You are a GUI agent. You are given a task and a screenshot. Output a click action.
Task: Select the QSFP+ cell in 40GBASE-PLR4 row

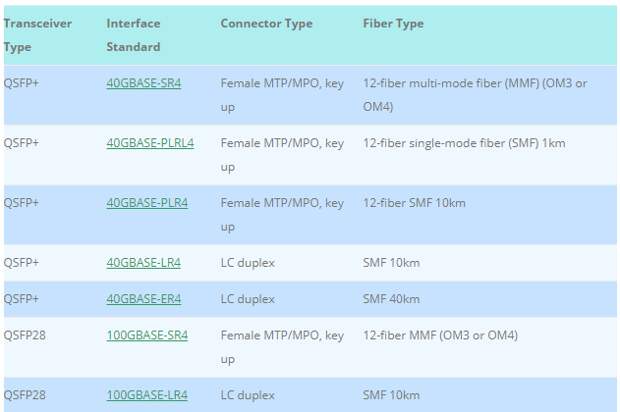(x=21, y=203)
